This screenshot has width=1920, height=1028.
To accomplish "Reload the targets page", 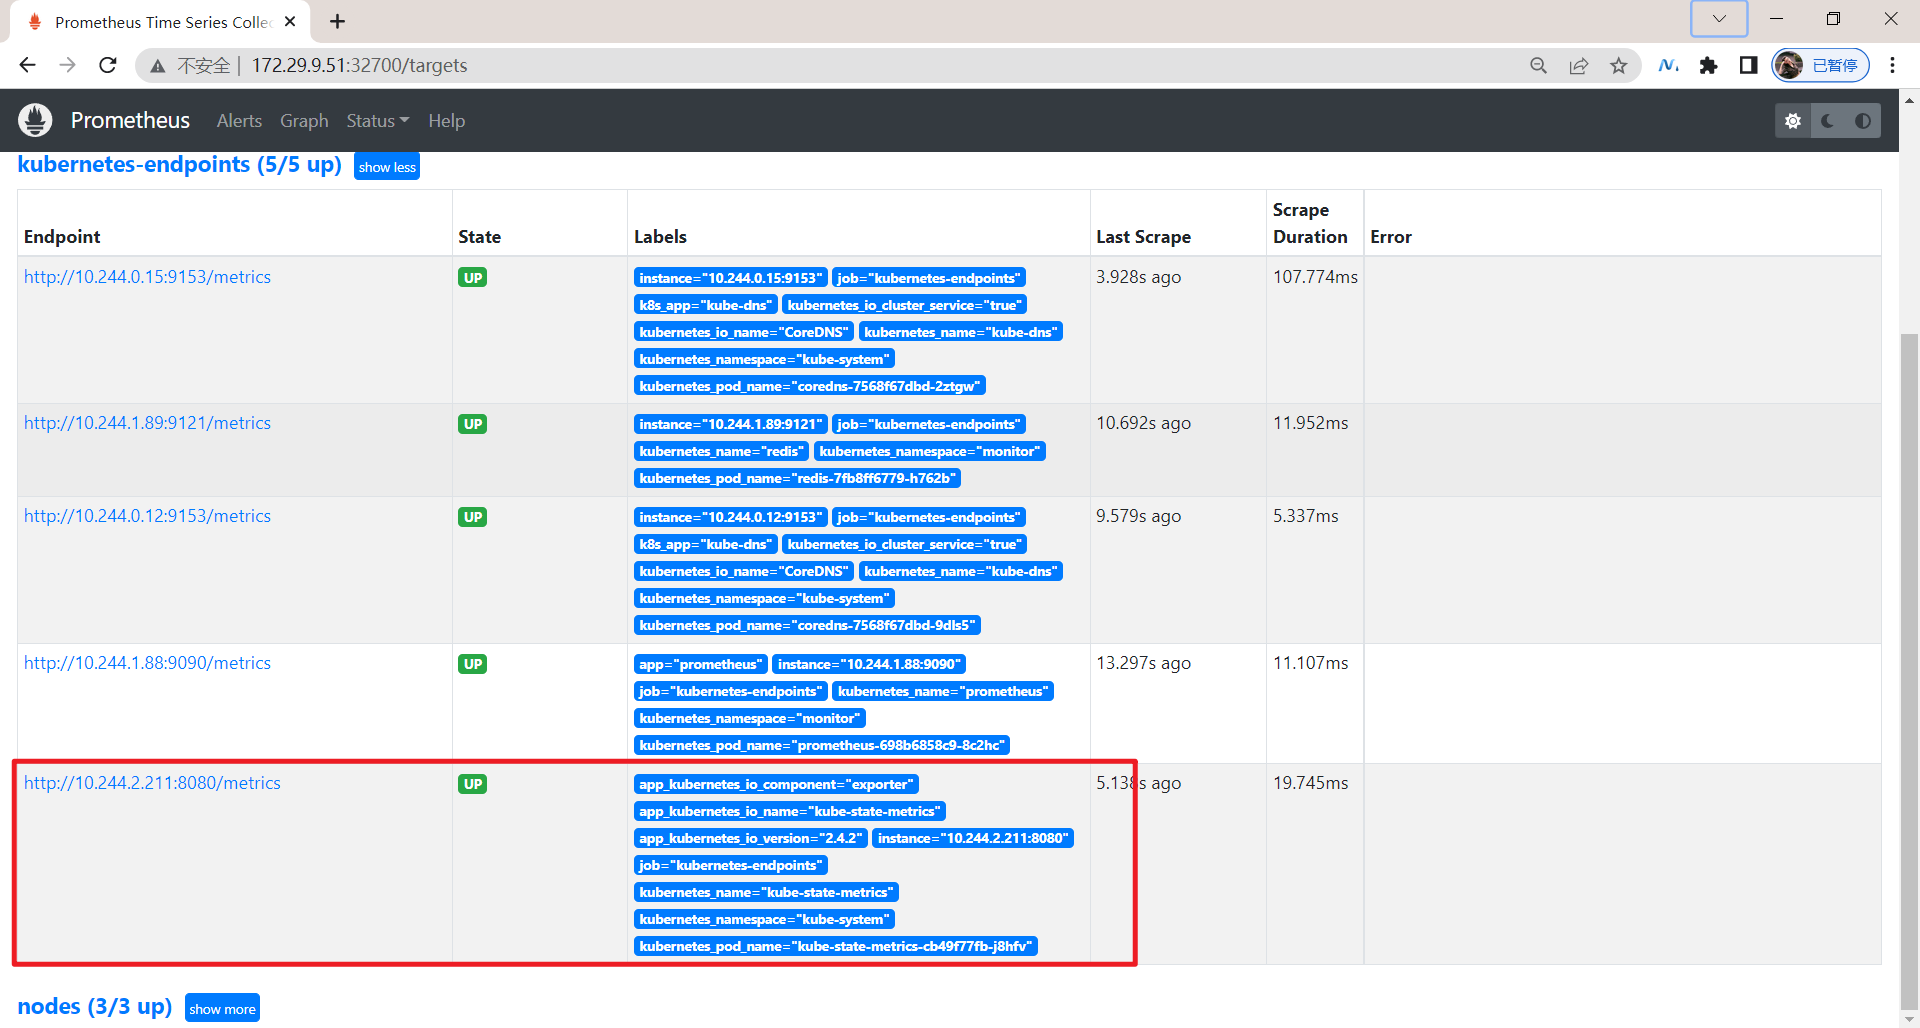I will (107, 65).
